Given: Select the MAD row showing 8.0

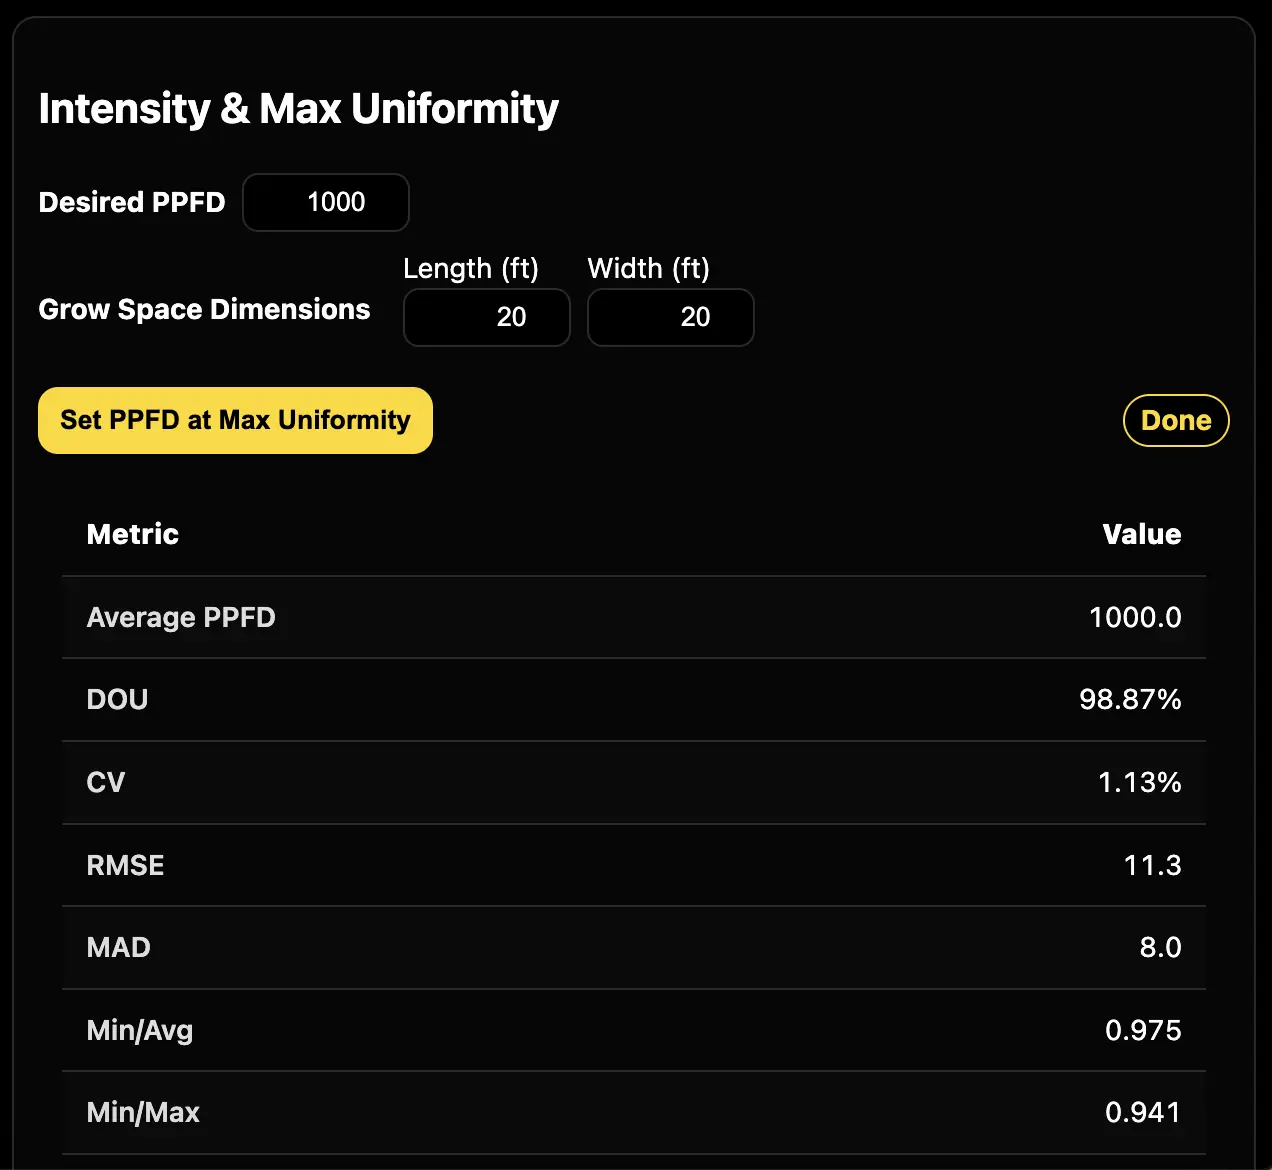Looking at the screenshot, I should (634, 948).
